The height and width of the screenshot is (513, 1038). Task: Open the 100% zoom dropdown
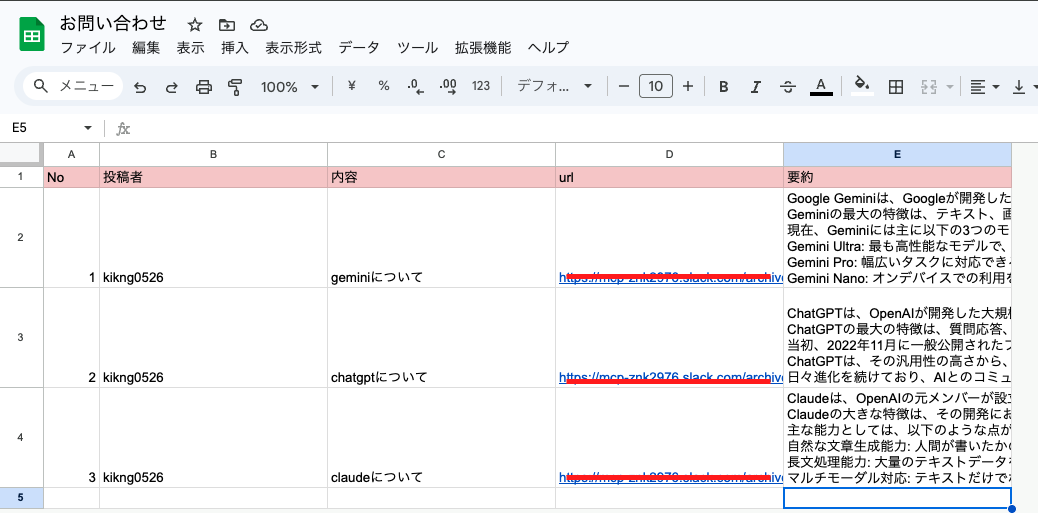pyautogui.click(x=290, y=87)
